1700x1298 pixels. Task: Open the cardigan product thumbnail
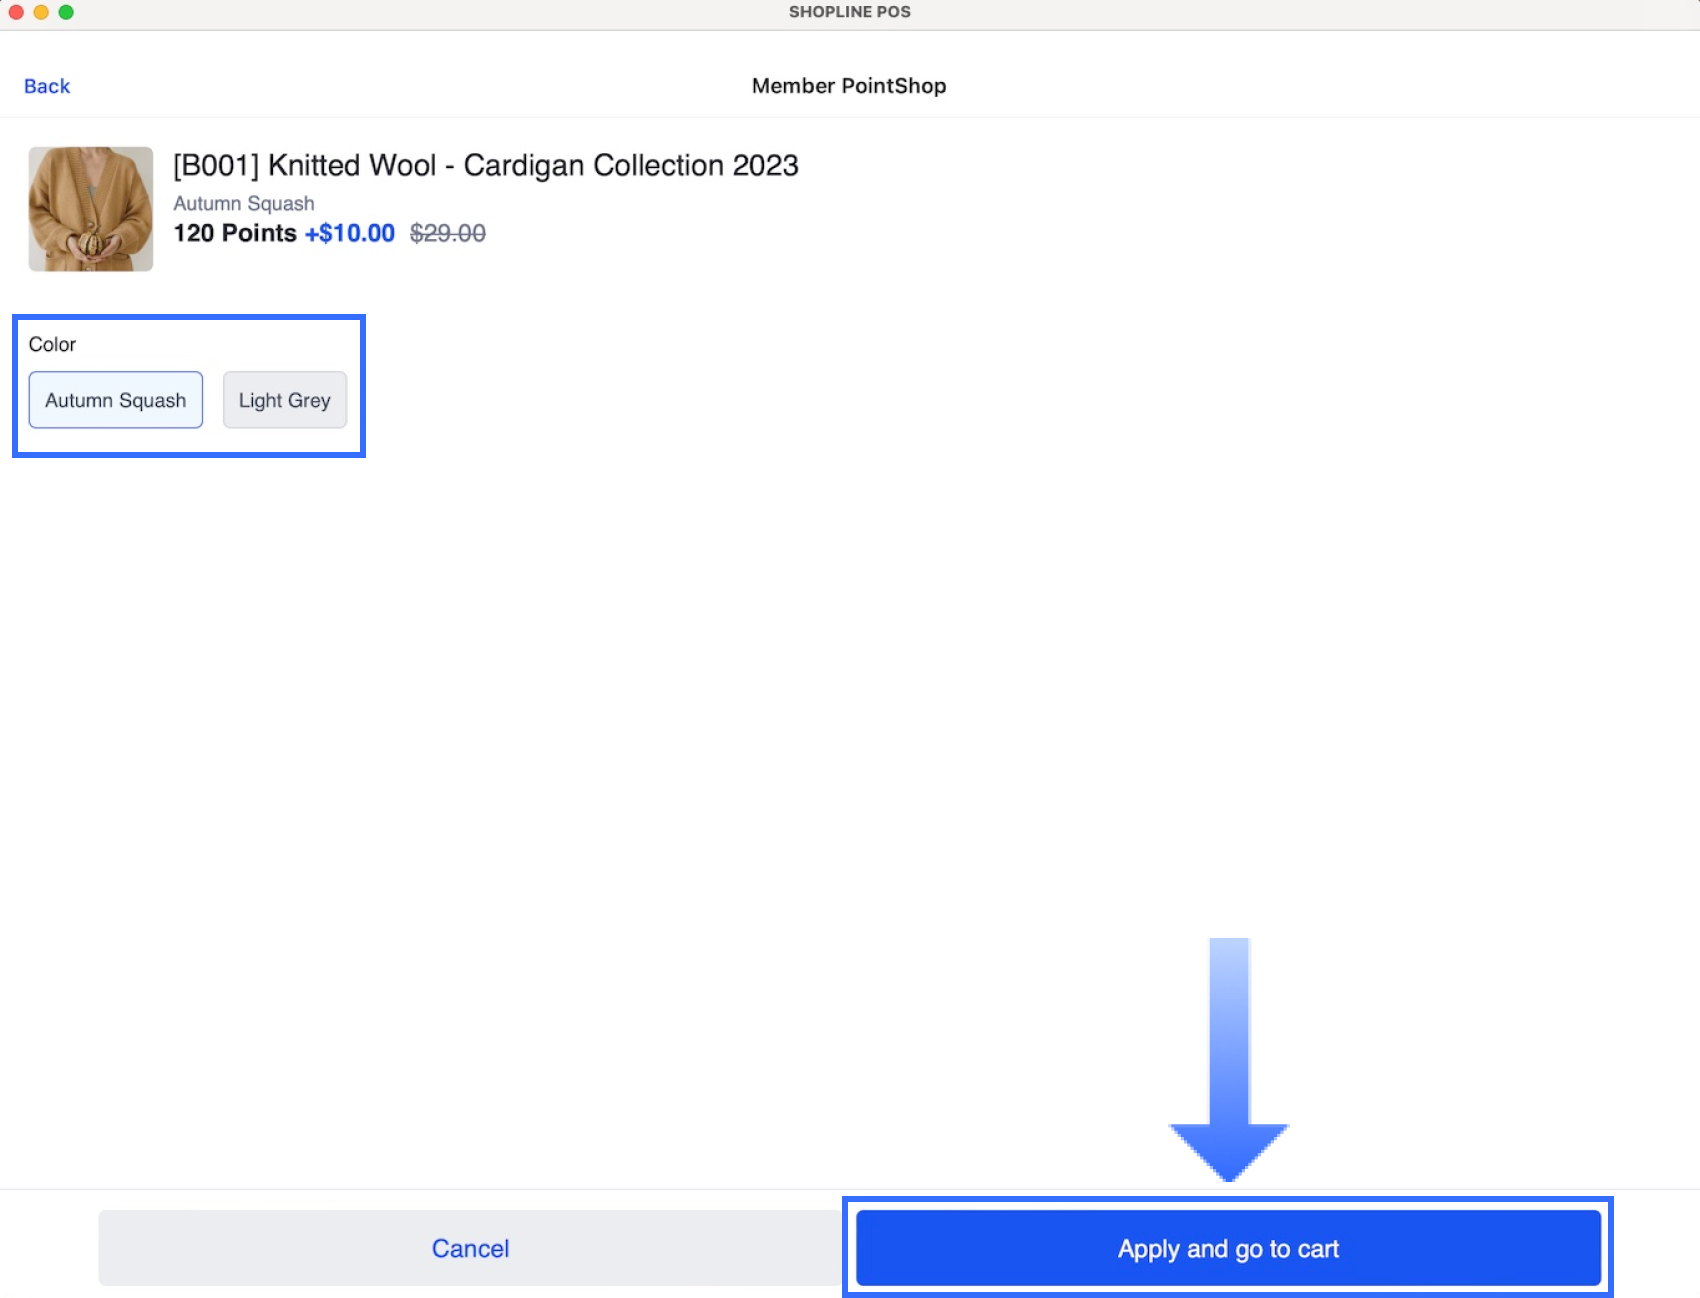click(x=91, y=209)
